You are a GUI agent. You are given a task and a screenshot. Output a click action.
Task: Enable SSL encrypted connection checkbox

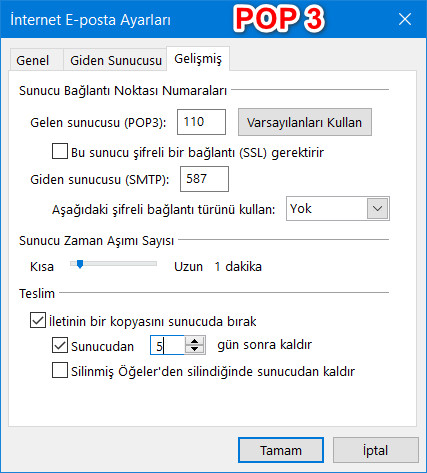click(60, 151)
